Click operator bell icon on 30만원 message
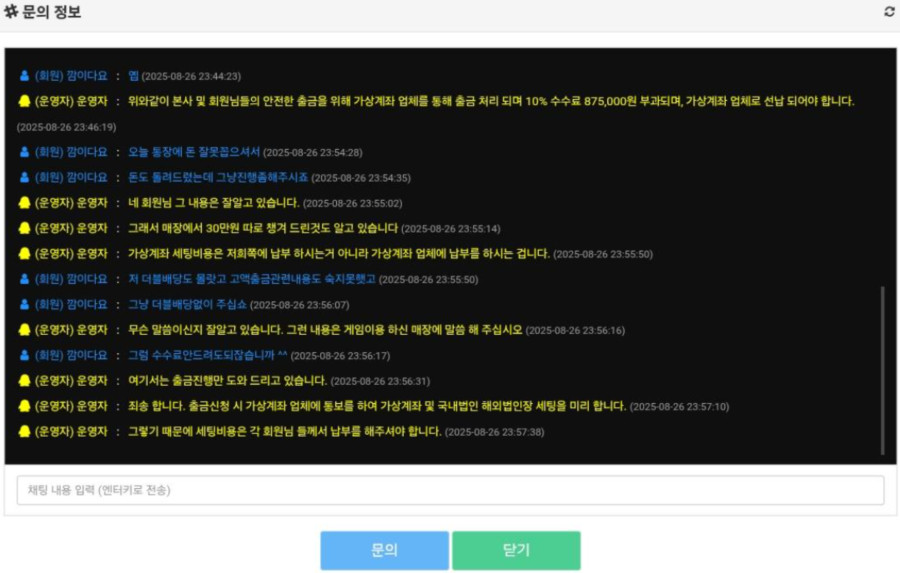The image size is (900, 573). tap(24, 228)
